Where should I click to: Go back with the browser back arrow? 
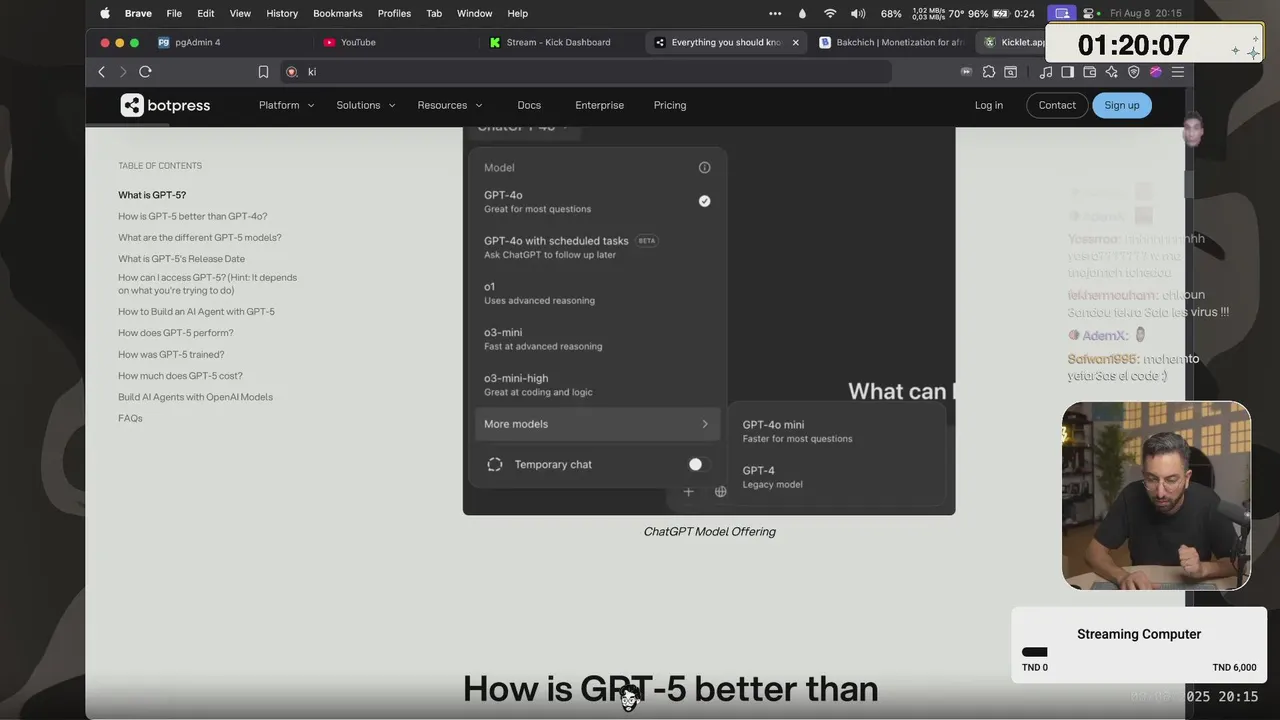point(101,72)
